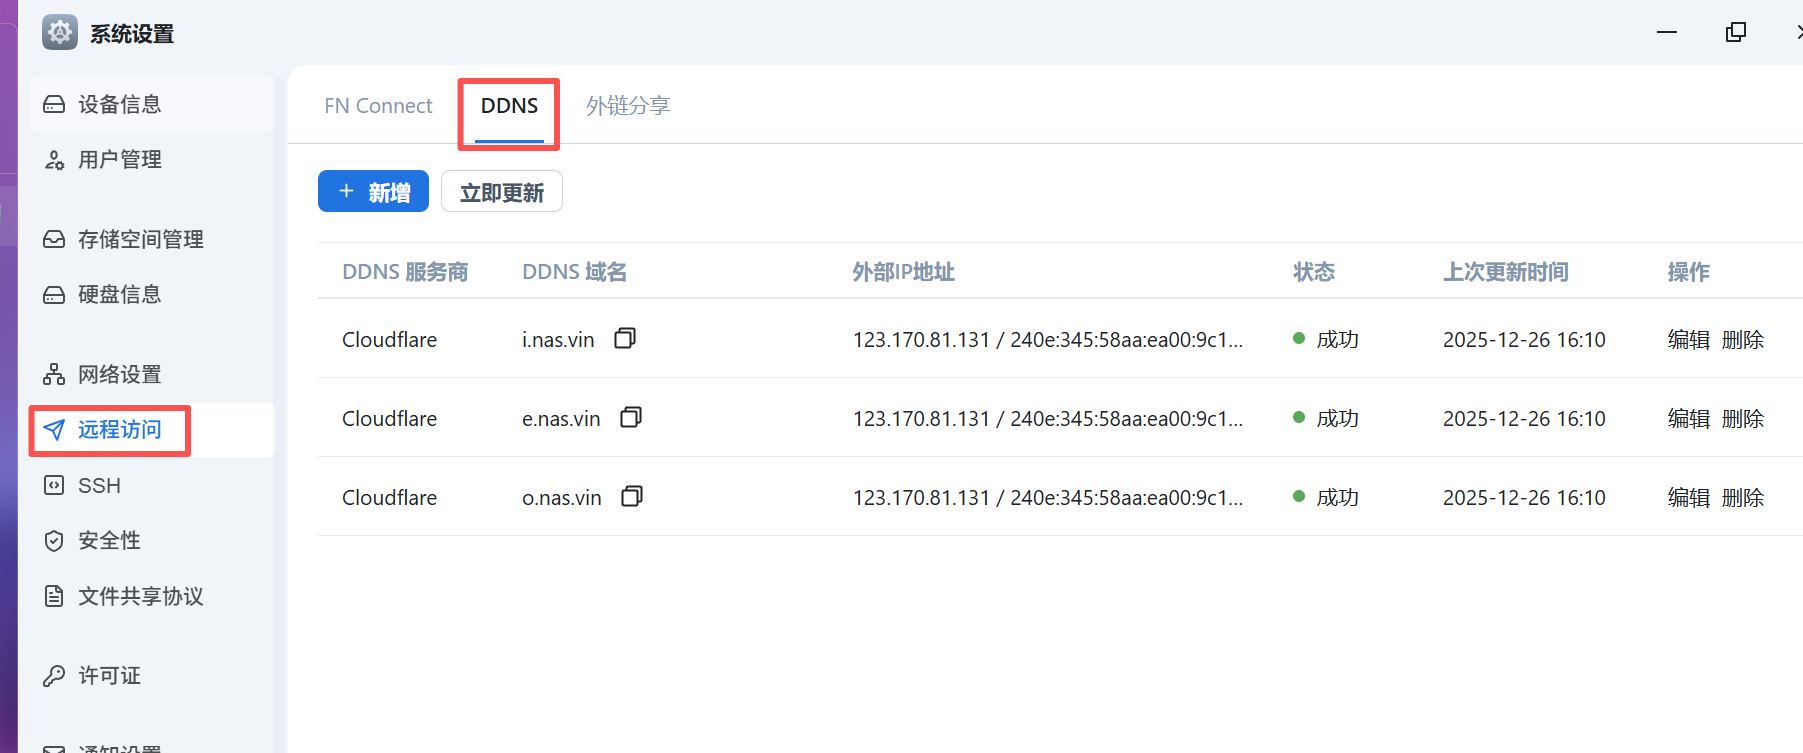Viewport: 1803px width, 753px height.
Task: Edit the e.nas.vin DDNS entry
Action: tap(1689, 419)
